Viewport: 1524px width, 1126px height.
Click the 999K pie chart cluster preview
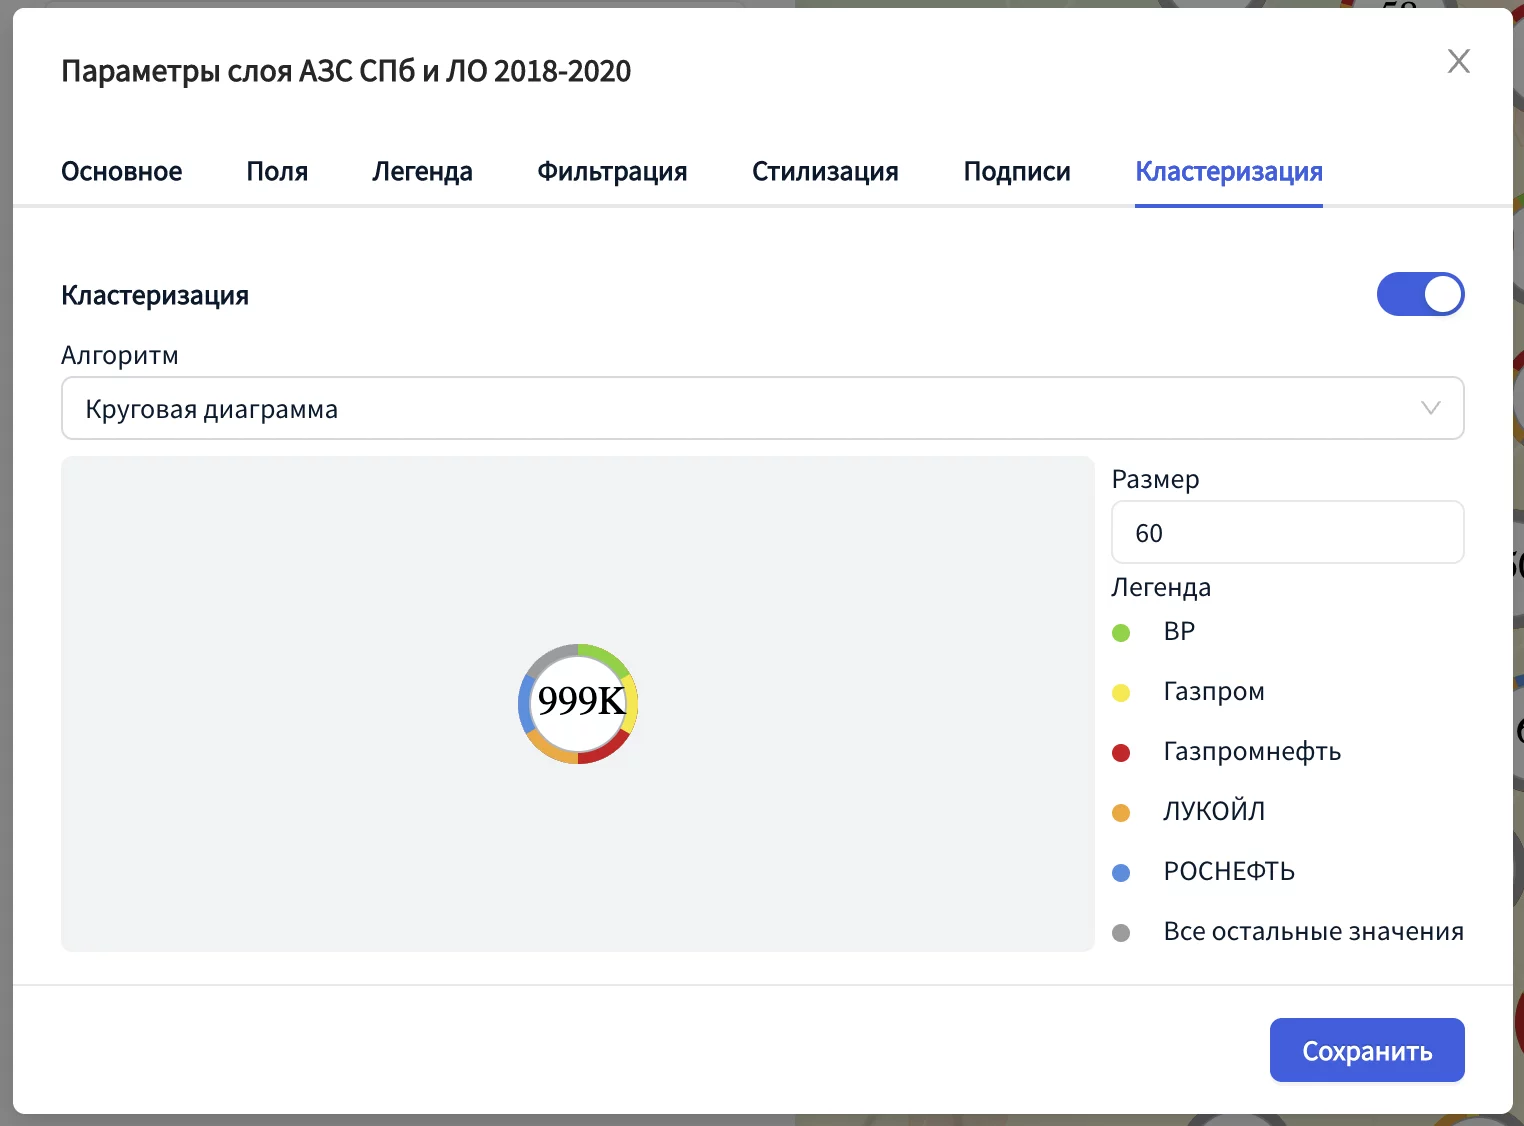tap(578, 703)
